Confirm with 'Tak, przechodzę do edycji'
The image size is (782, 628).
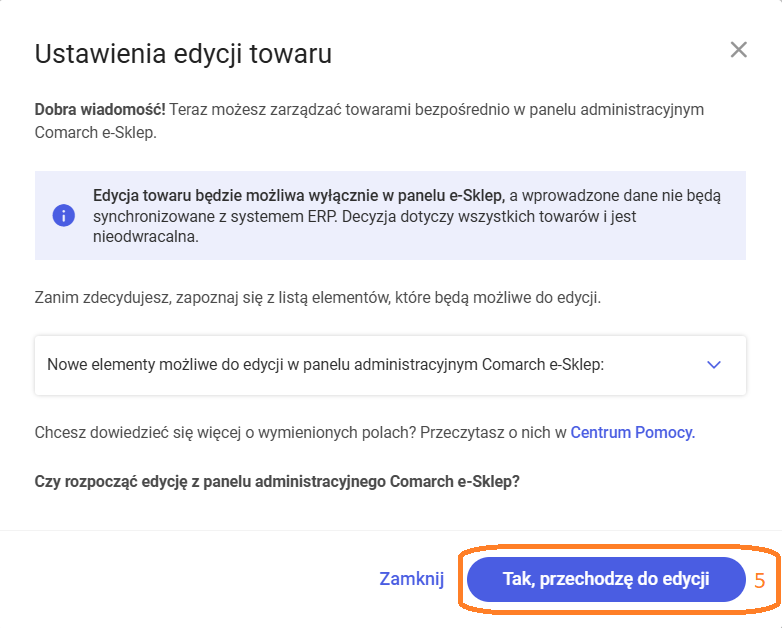[606, 579]
